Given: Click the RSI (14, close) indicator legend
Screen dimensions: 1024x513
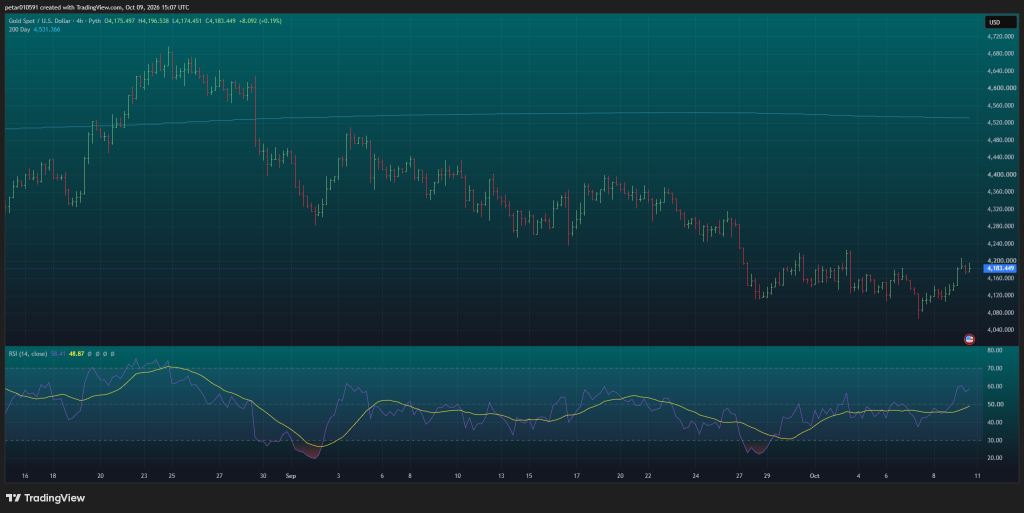Looking at the screenshot, I should (27, 354).
